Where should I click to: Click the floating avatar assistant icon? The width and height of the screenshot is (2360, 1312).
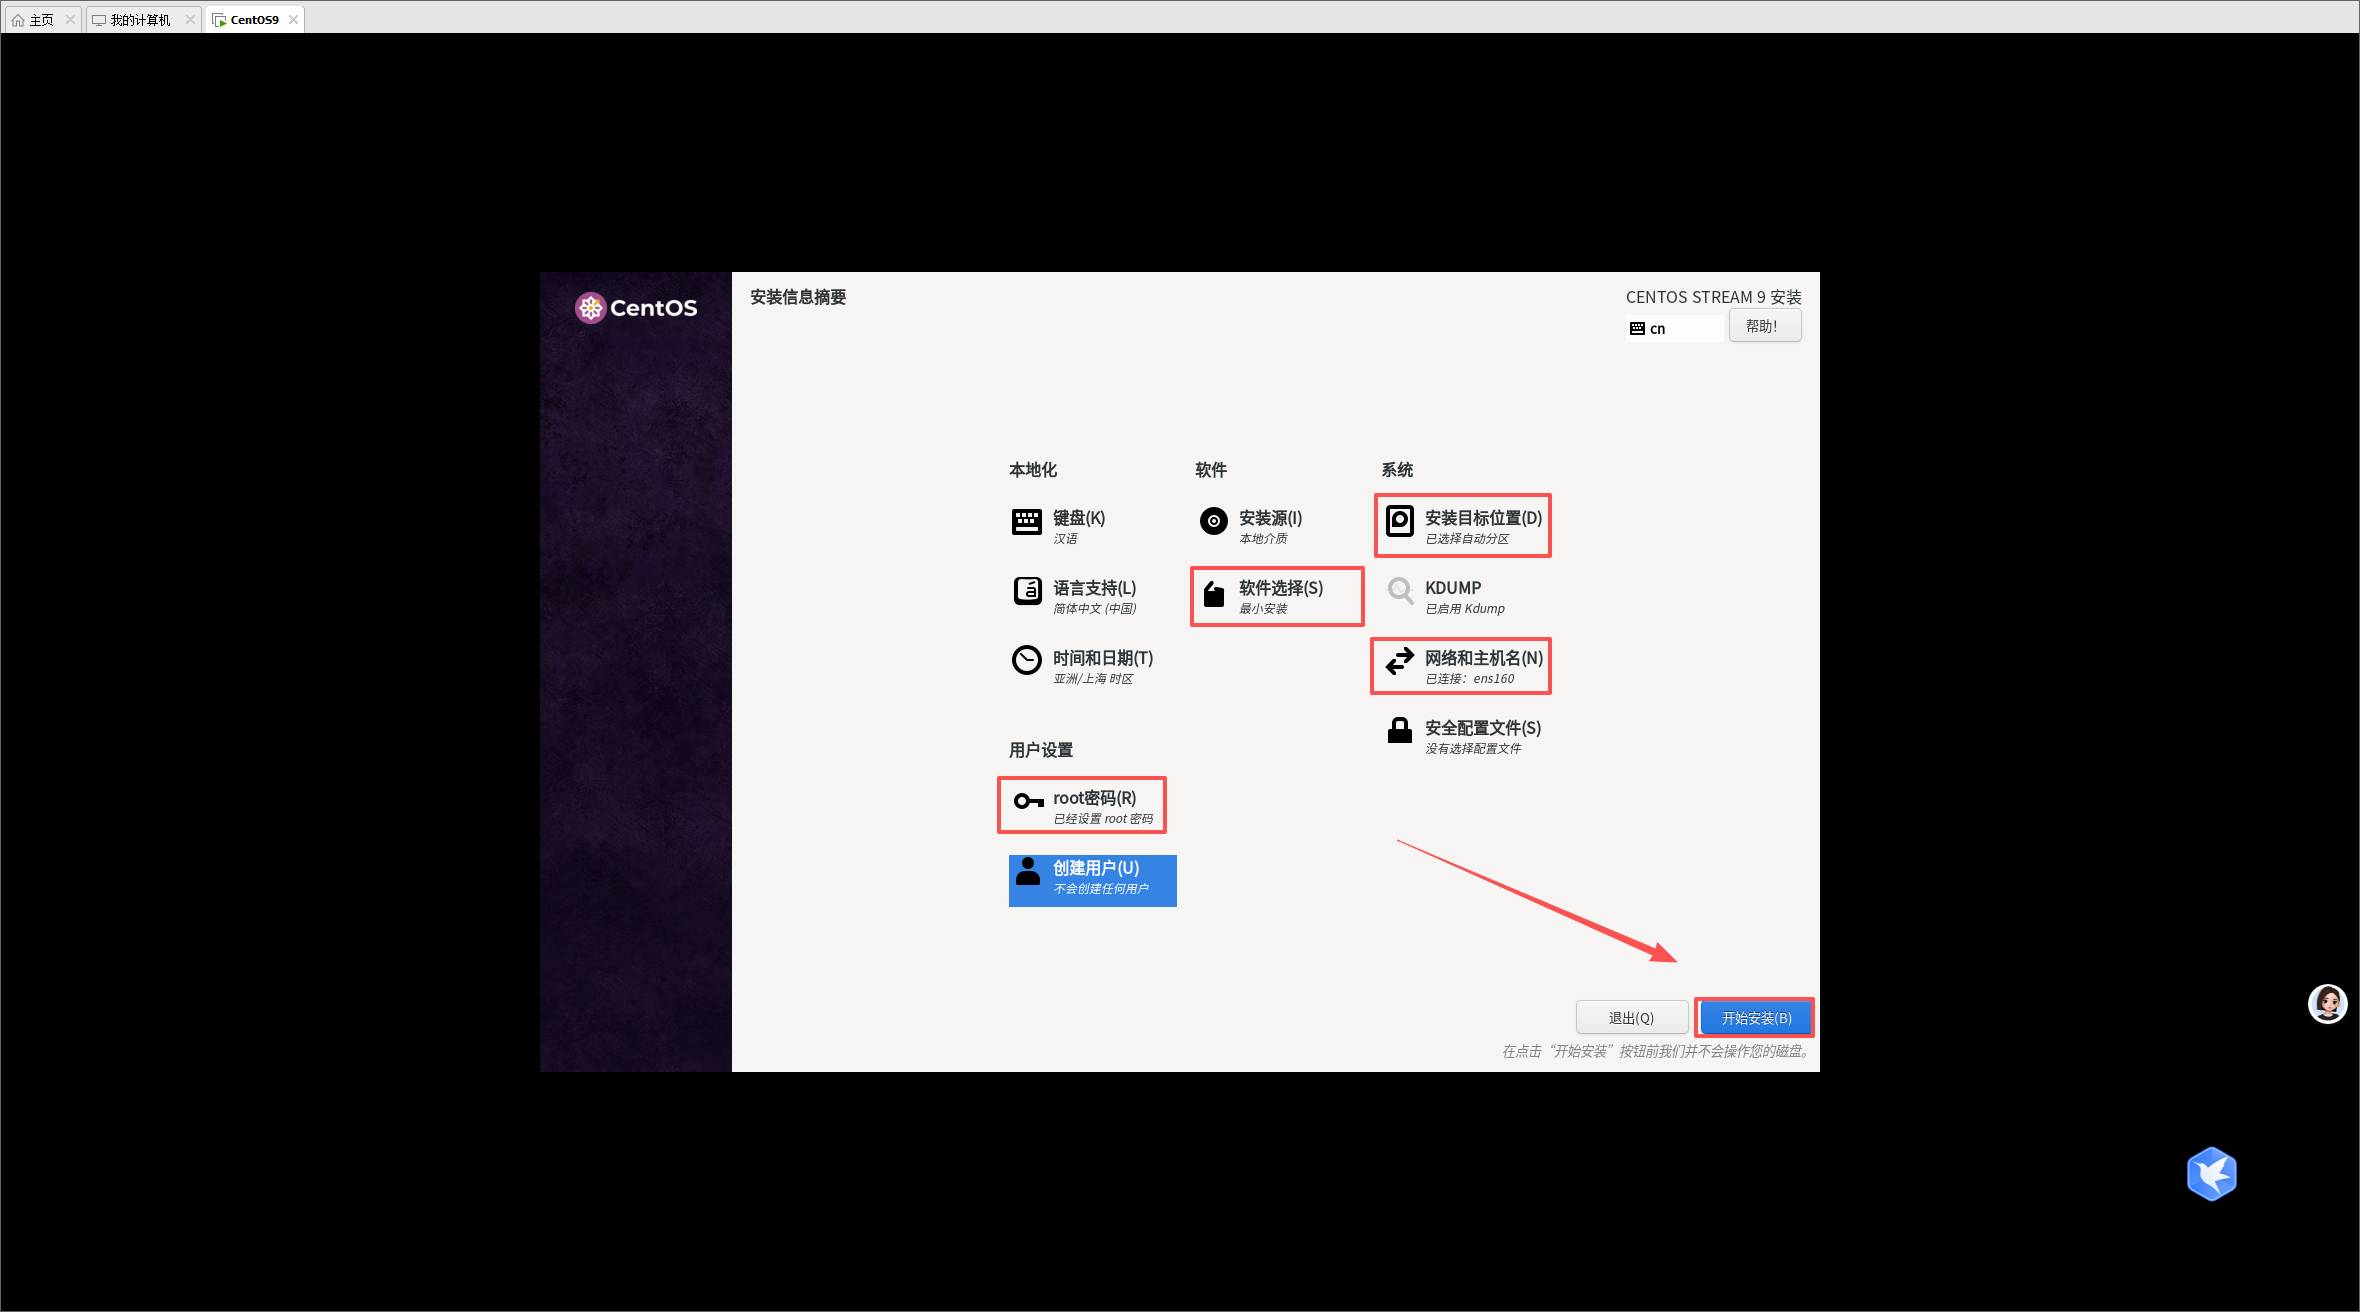[2327, 1004]
